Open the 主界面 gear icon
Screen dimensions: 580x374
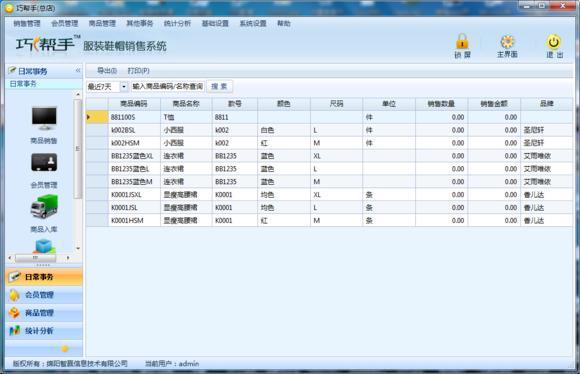pos(507,42)
